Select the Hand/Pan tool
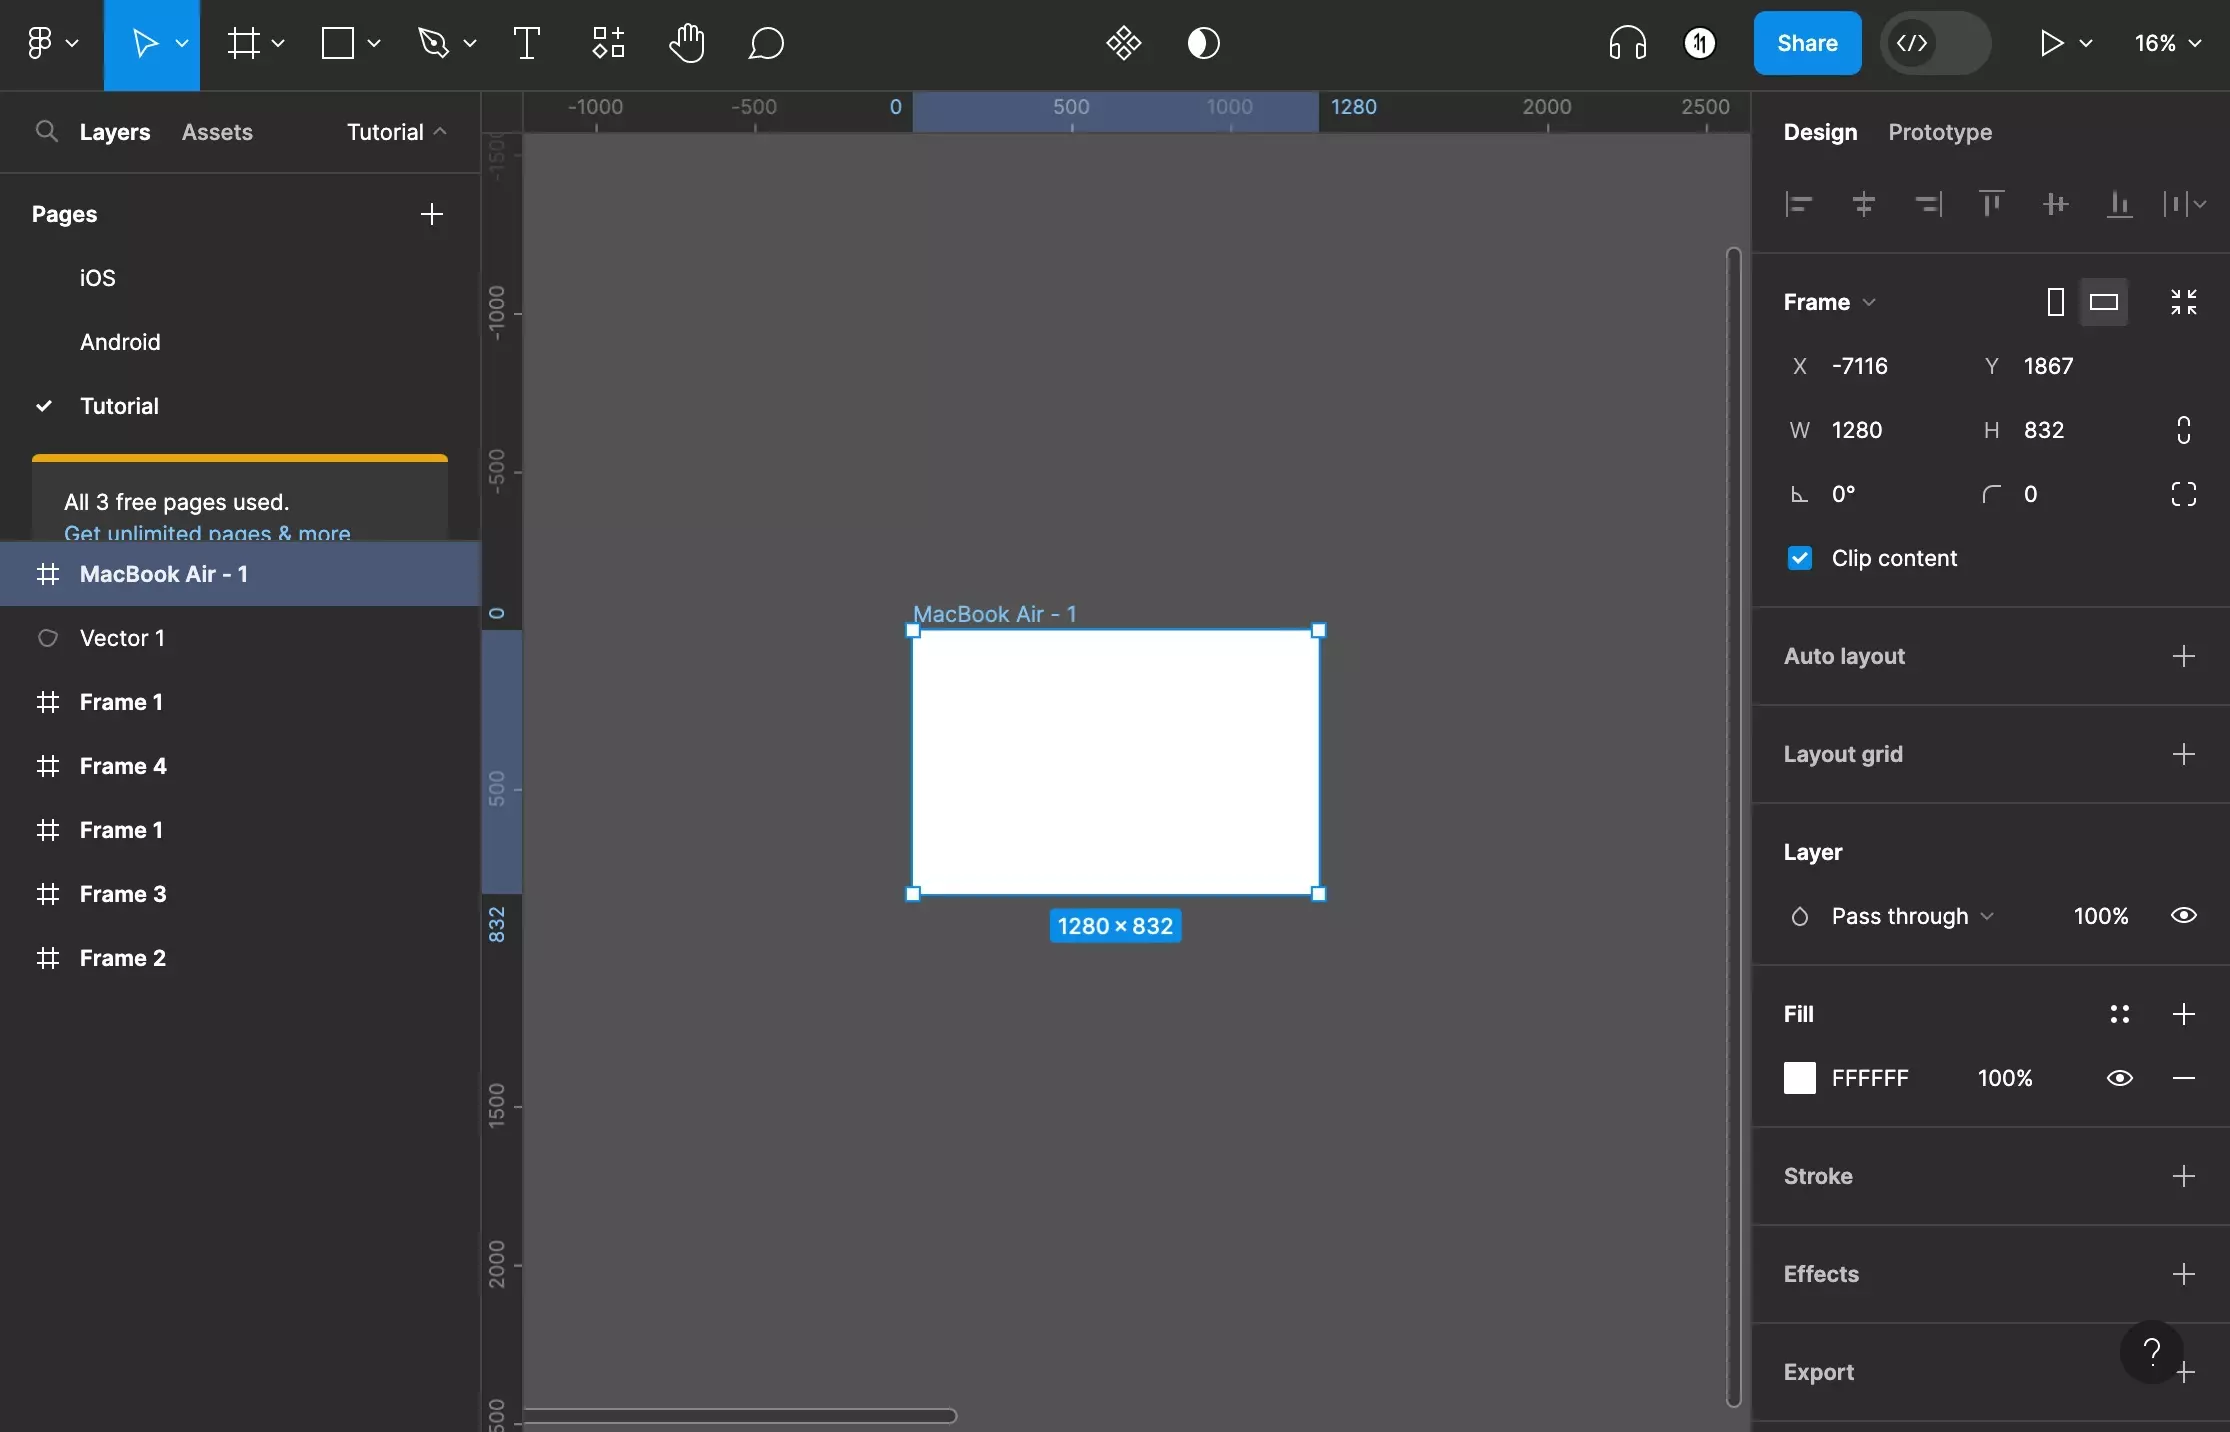This screenshot has height=1432, width=2230. pos(684,42)
